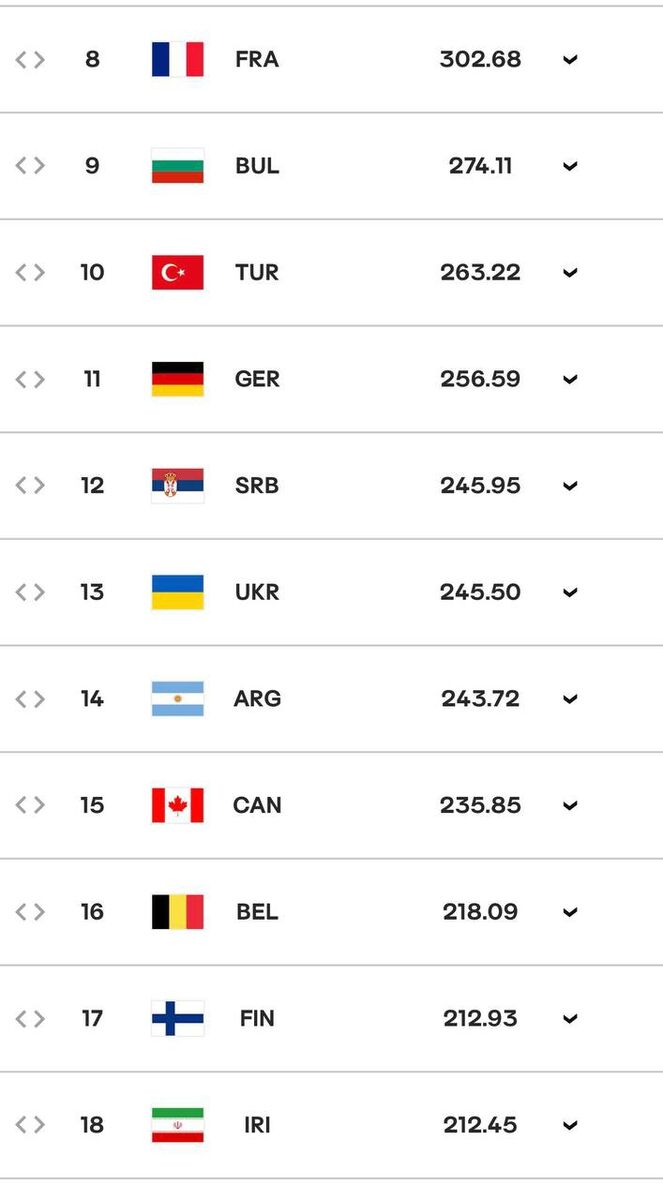Open the SRB team label
The width and height of the screenshot is (663, 1200).
[x=257, y=485]
